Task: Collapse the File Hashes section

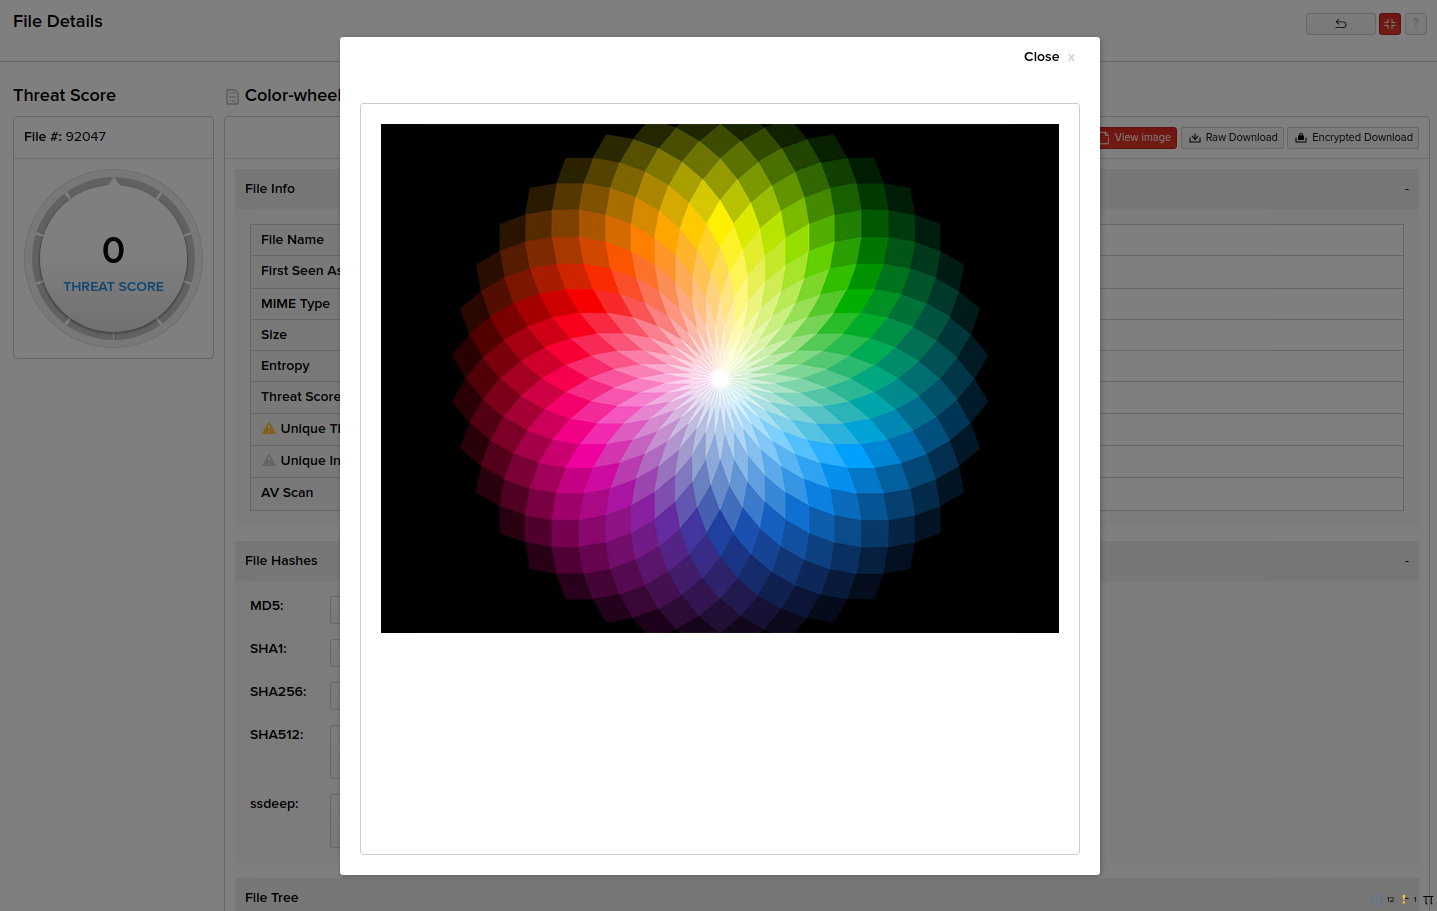Action: [1405, 561]
